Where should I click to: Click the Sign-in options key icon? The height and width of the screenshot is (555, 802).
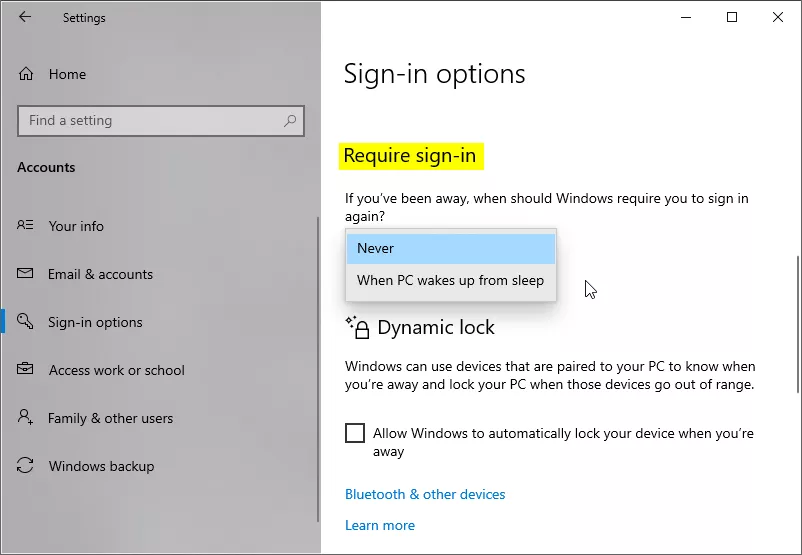(25, 321)
